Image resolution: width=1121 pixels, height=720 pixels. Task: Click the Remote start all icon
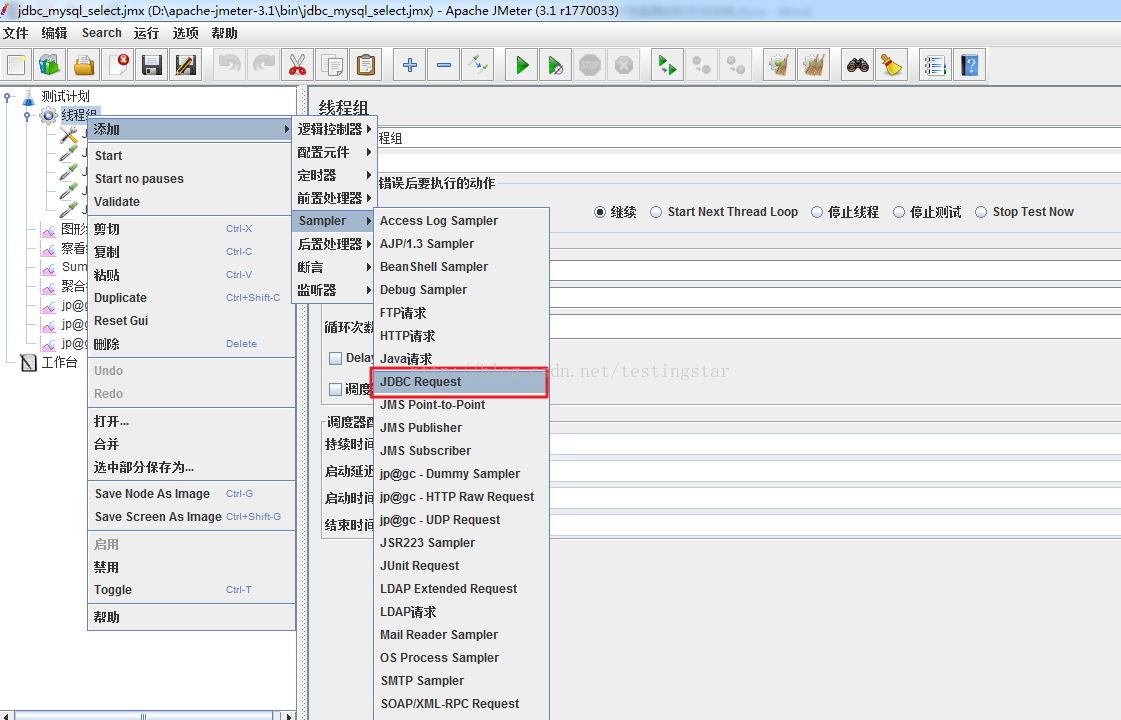[667, 65]
